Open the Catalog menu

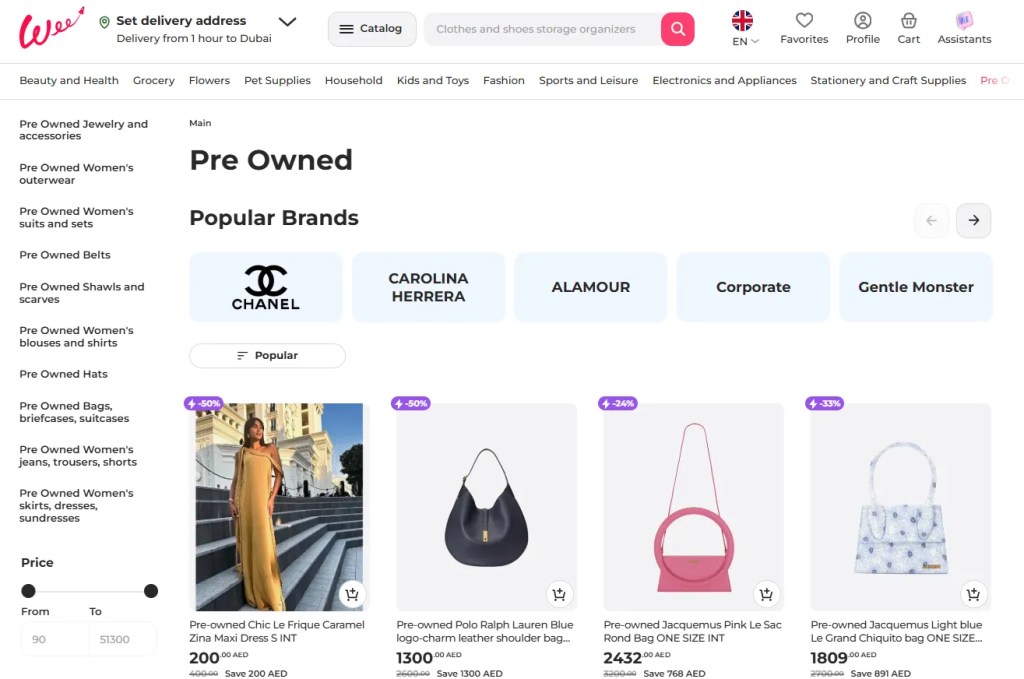(x=370, y=29)
